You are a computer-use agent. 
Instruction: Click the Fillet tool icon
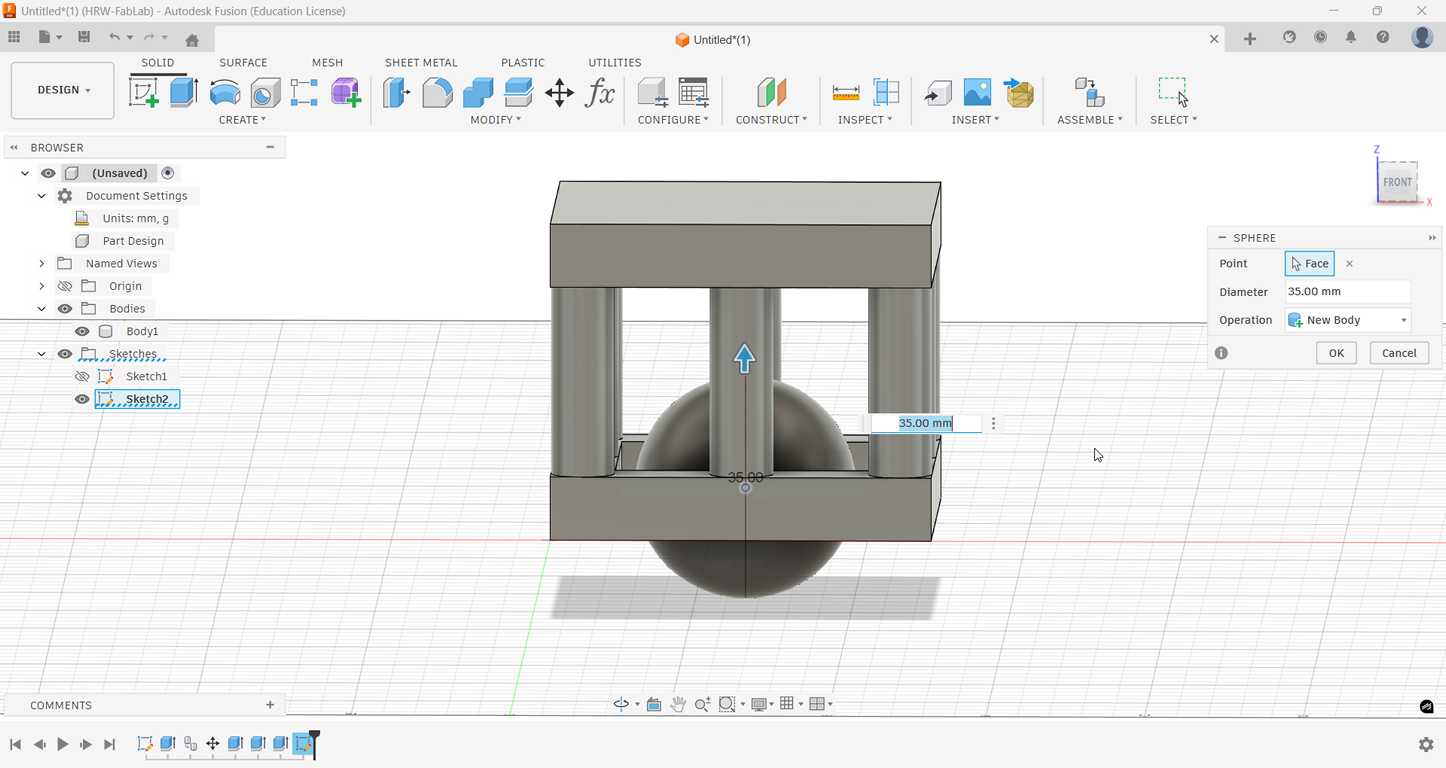tap(437, 93)
